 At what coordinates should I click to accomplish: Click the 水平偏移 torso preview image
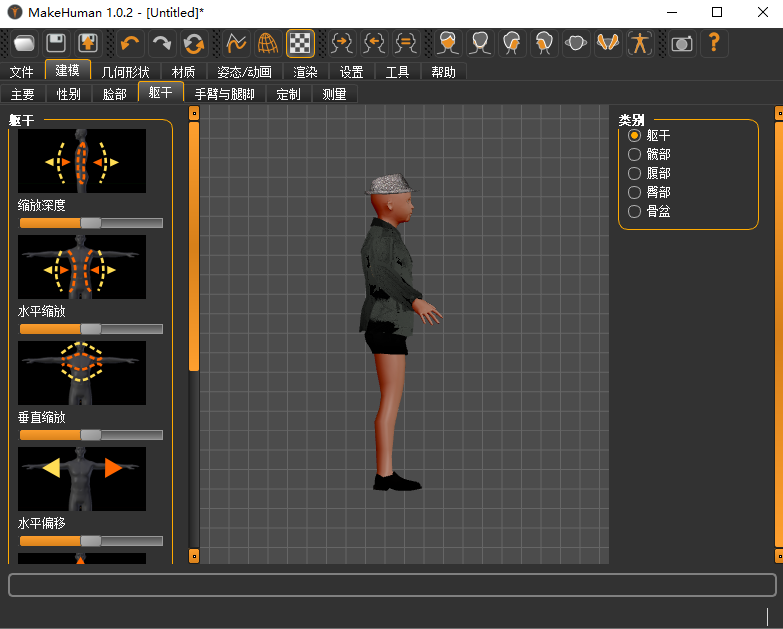(82, 479)
